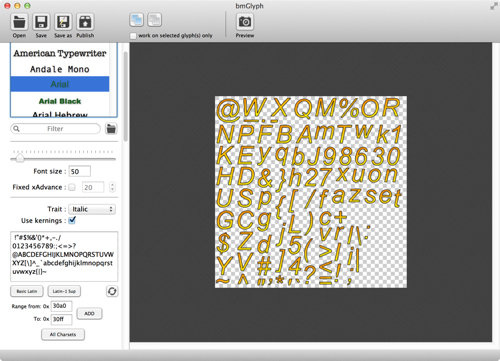Click the Basic Latin button

tap(27, 291)
